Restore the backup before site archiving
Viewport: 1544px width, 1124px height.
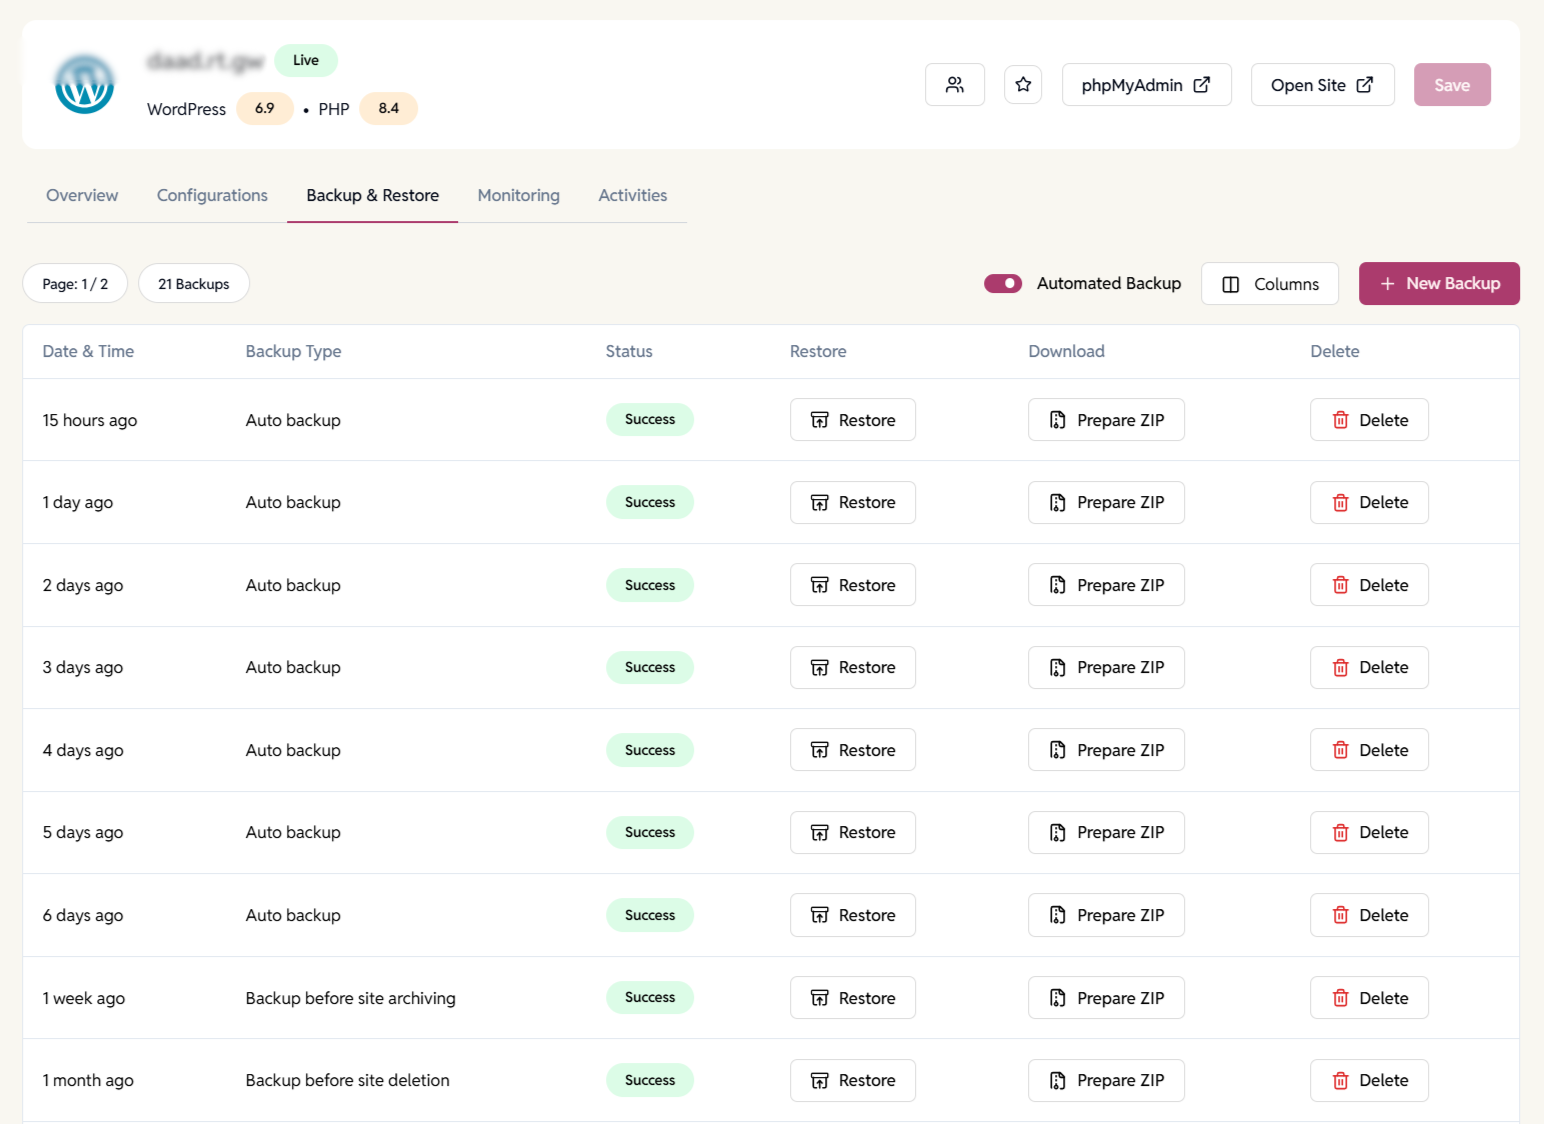[x=852, y=998]
